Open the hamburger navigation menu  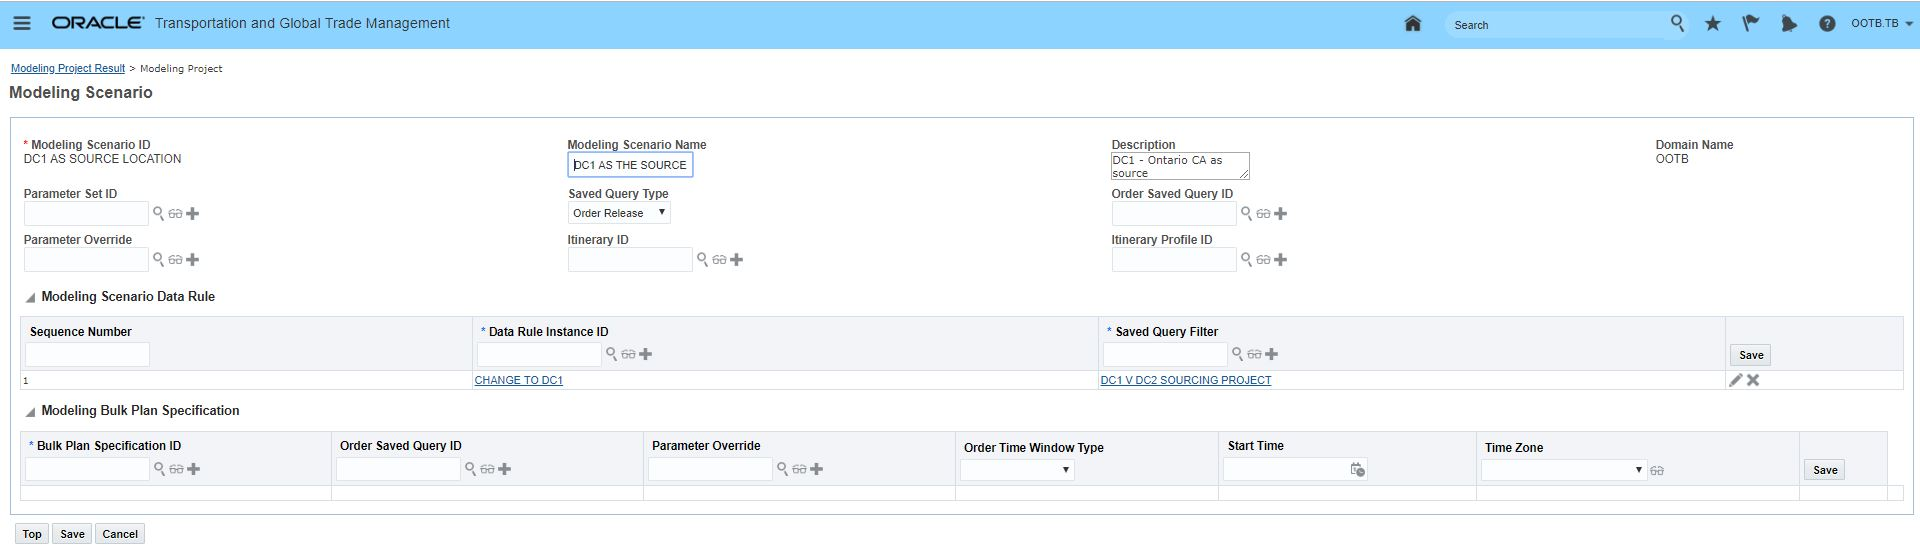[22, 23]
